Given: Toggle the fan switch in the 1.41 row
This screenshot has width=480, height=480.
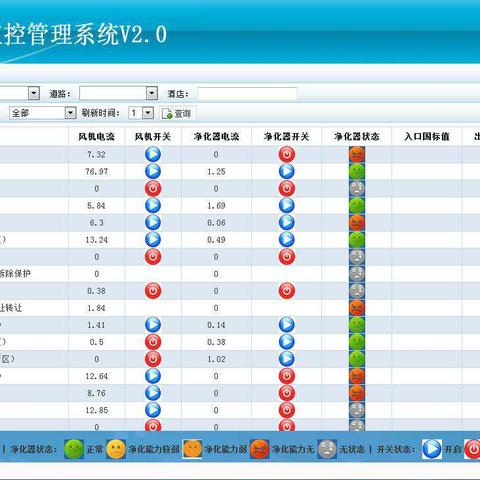Looking at the screenshot, I should click(153, 325).
